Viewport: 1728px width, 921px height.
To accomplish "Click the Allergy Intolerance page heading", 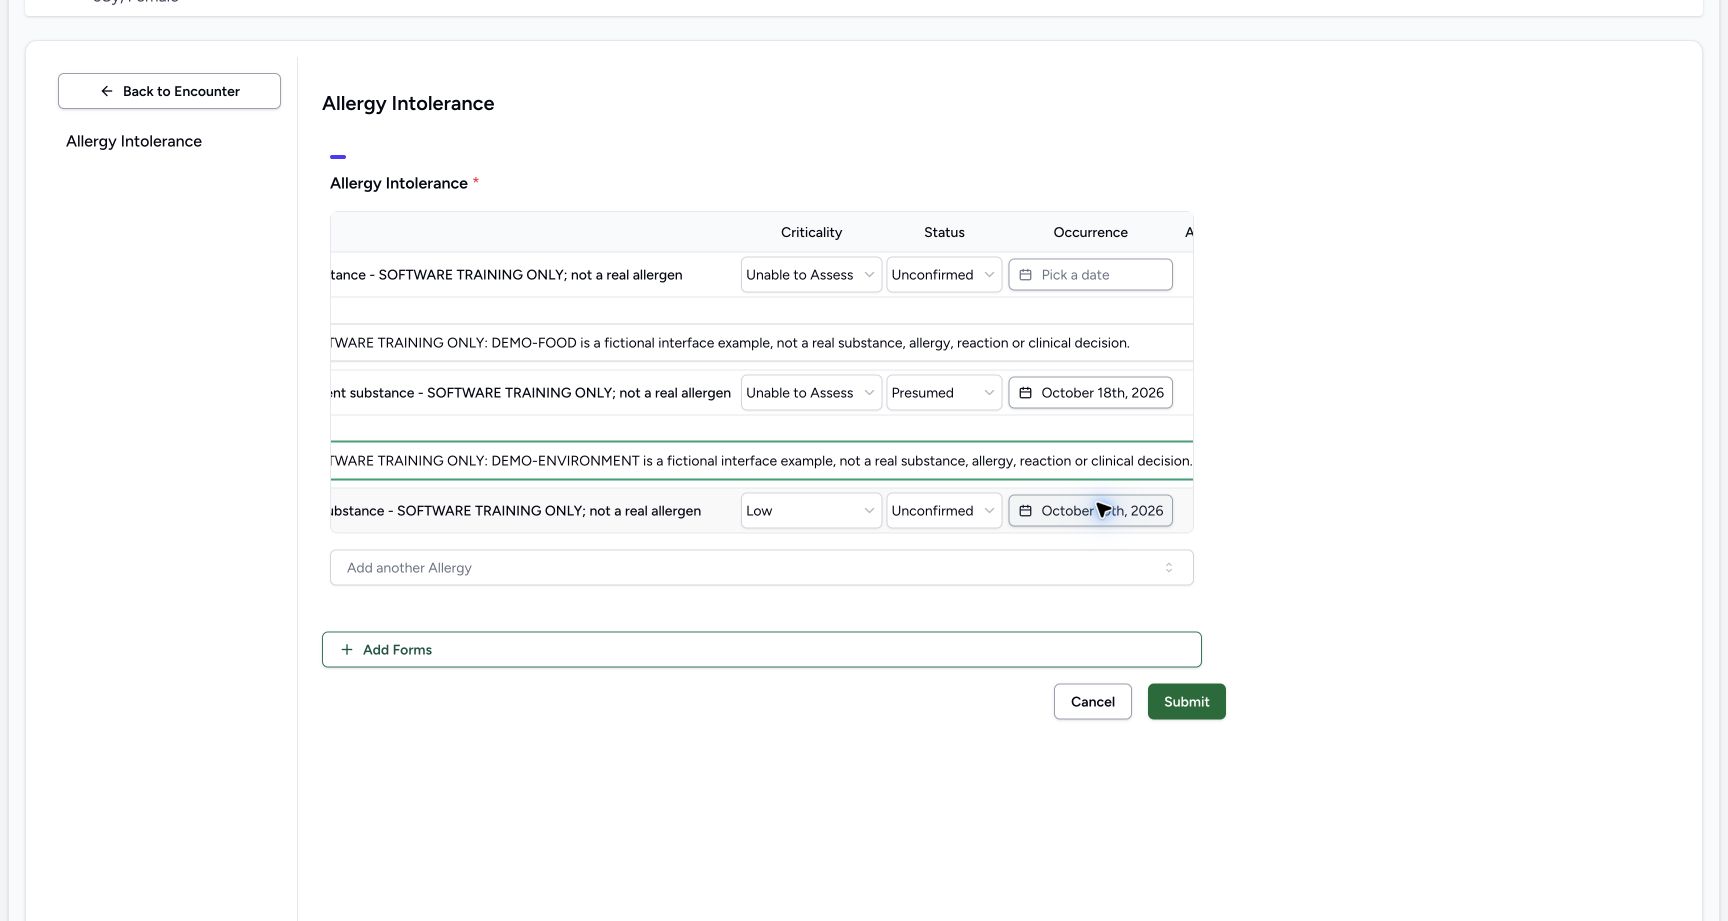I will coord(408,103).
